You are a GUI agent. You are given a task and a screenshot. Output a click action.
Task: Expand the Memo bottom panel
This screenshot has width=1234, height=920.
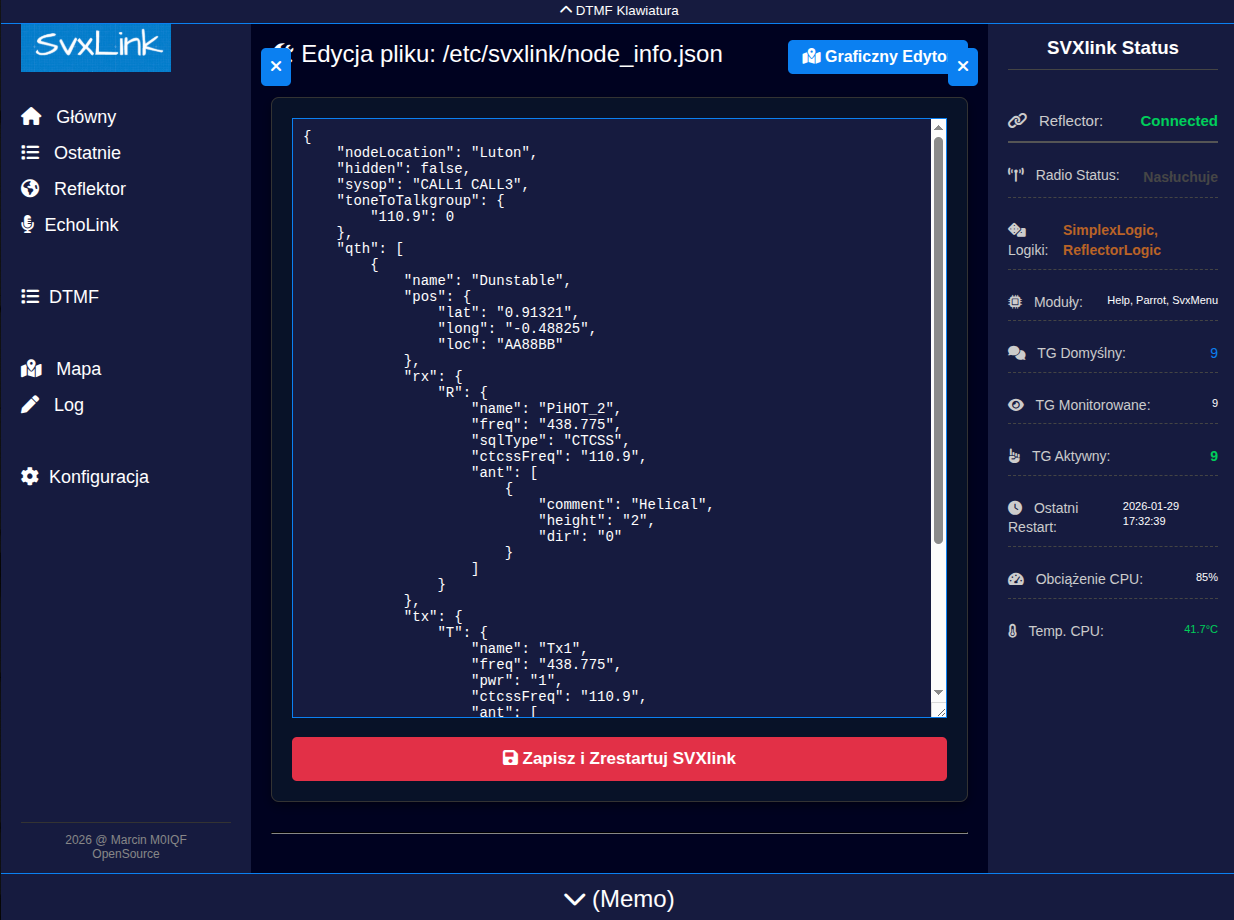[617, 899]
